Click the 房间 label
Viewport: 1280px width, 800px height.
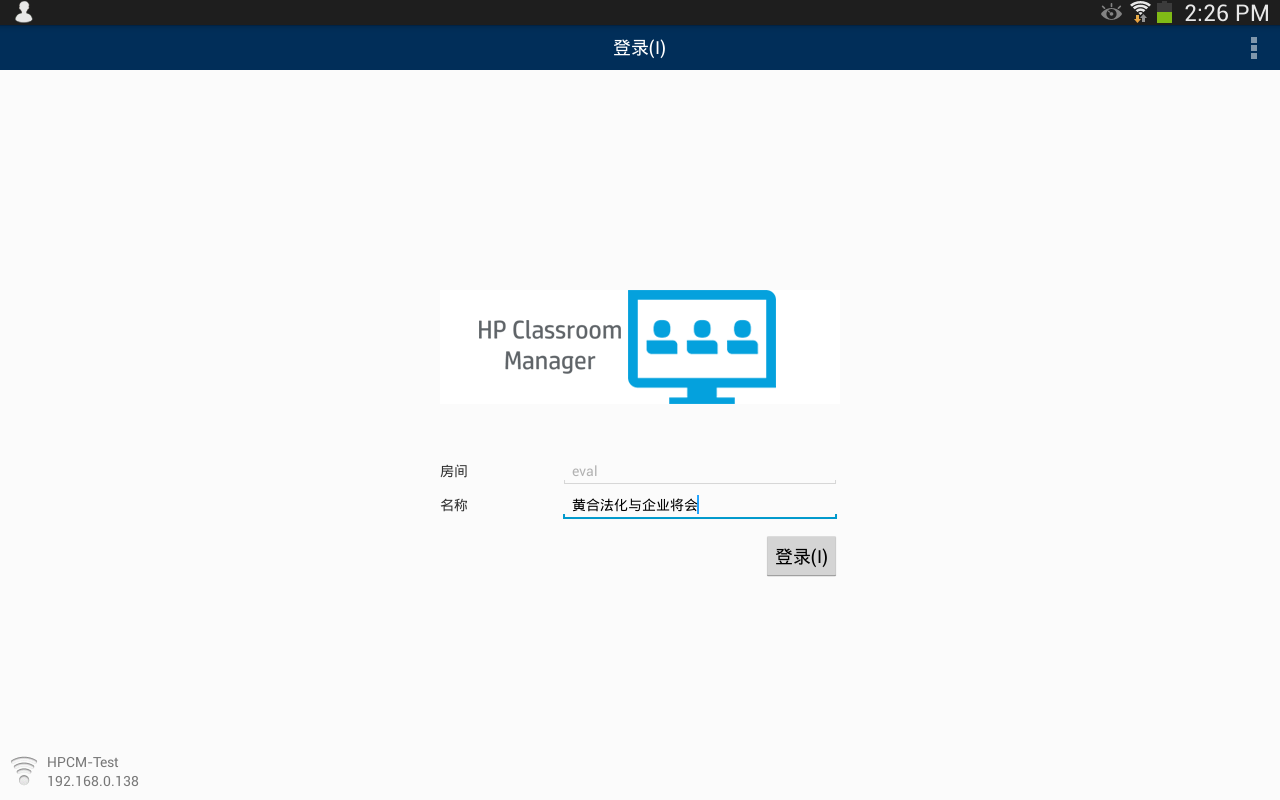point(454,471)
